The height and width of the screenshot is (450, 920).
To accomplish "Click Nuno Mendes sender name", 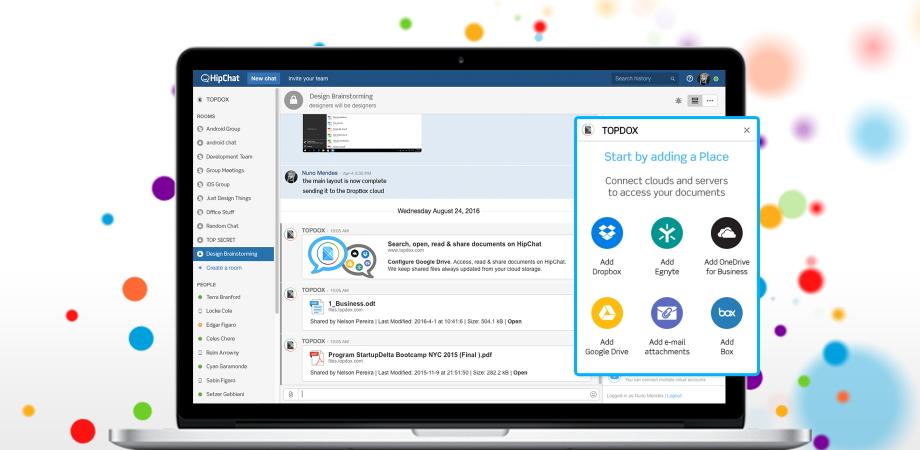I will click(320, 173).
